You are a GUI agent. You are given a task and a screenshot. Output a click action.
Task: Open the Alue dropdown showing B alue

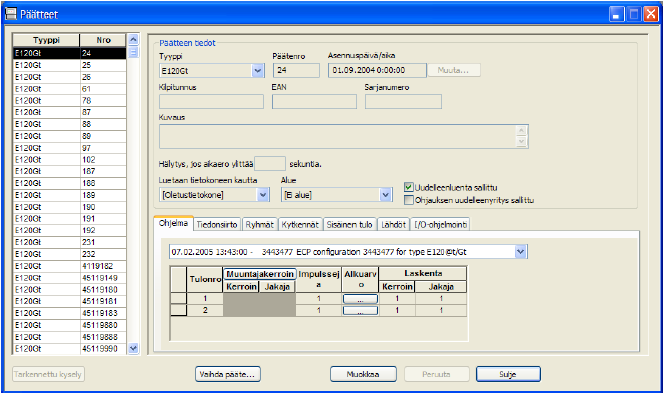tap(385, 195)
